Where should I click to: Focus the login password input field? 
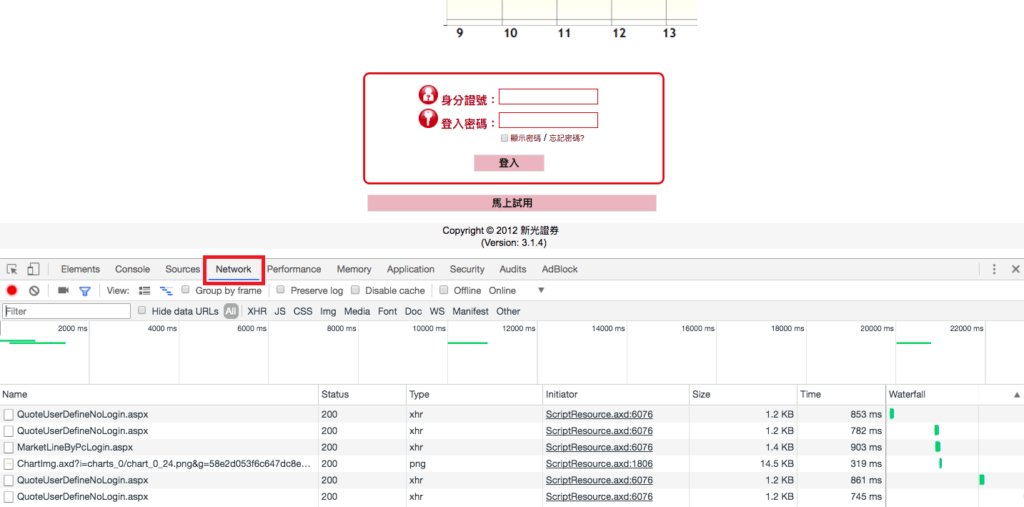pyautogui.click(x=549, y=120)
